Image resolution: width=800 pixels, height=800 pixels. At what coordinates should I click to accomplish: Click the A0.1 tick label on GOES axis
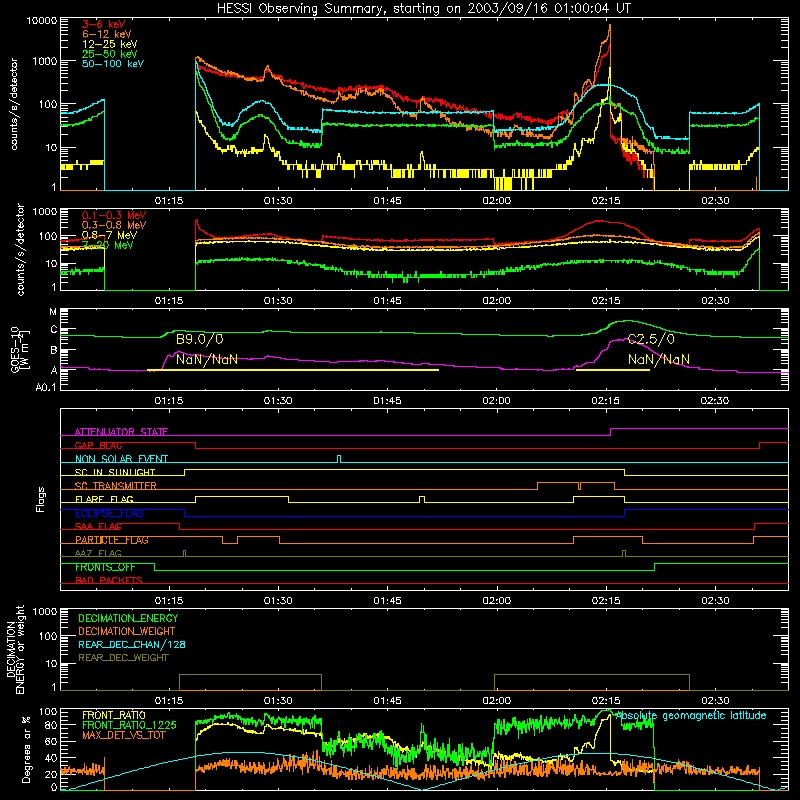(46, 388)
